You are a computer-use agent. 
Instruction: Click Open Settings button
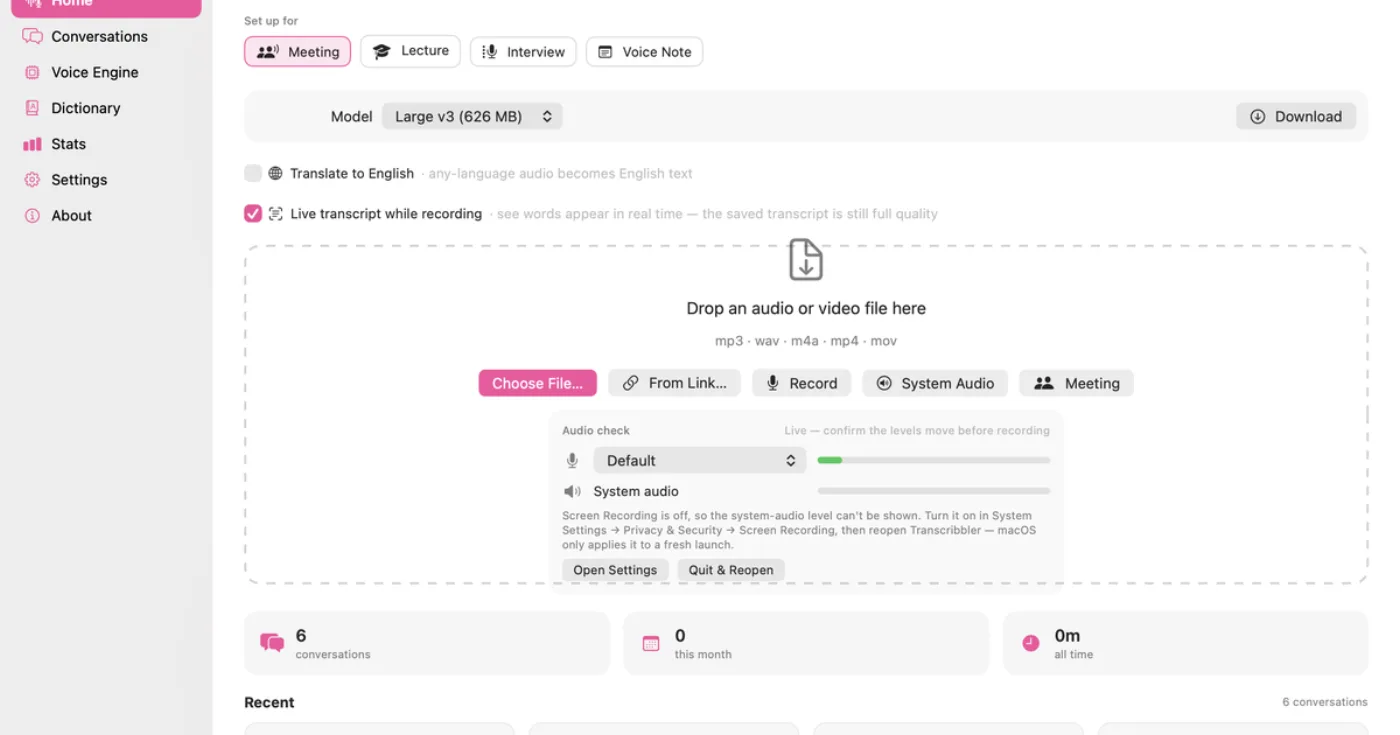click(x=615, y=570)
